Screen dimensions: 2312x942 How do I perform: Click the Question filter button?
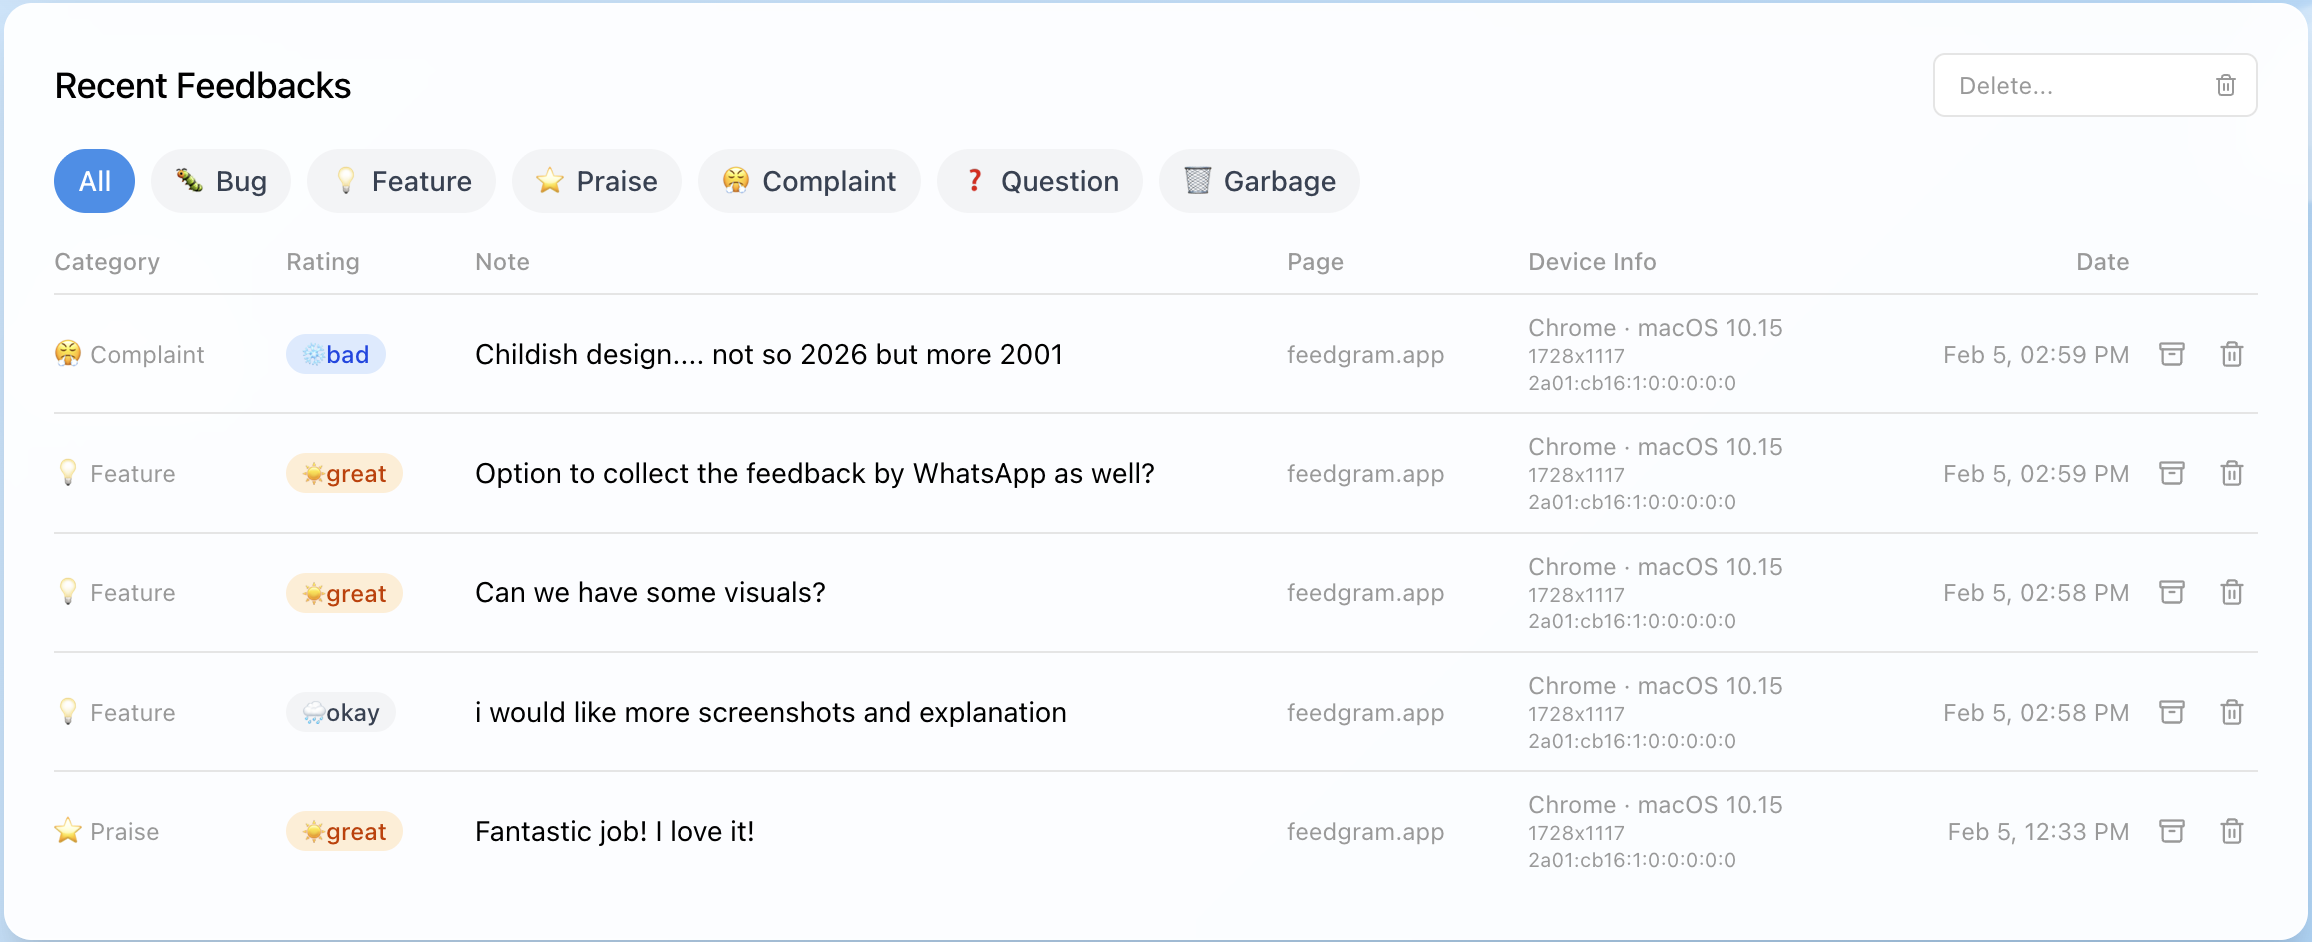(1040, 181)
